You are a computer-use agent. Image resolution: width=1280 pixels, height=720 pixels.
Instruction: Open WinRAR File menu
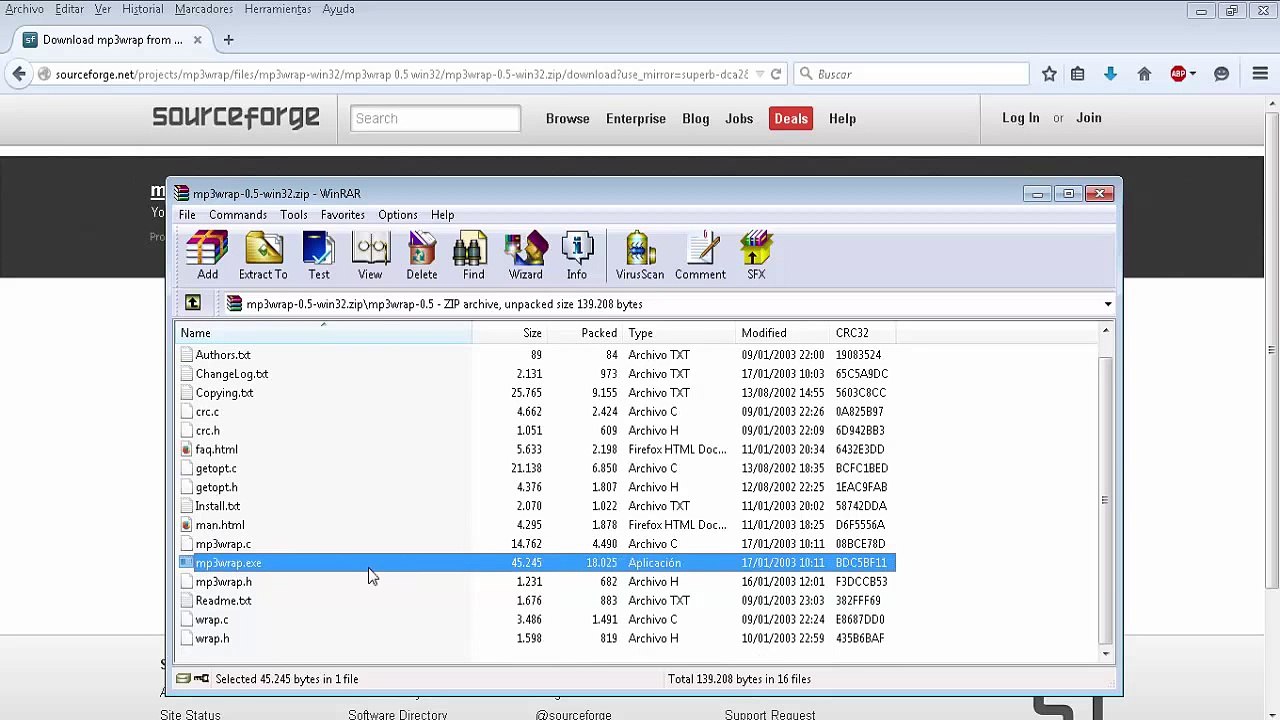click(187, 215)
